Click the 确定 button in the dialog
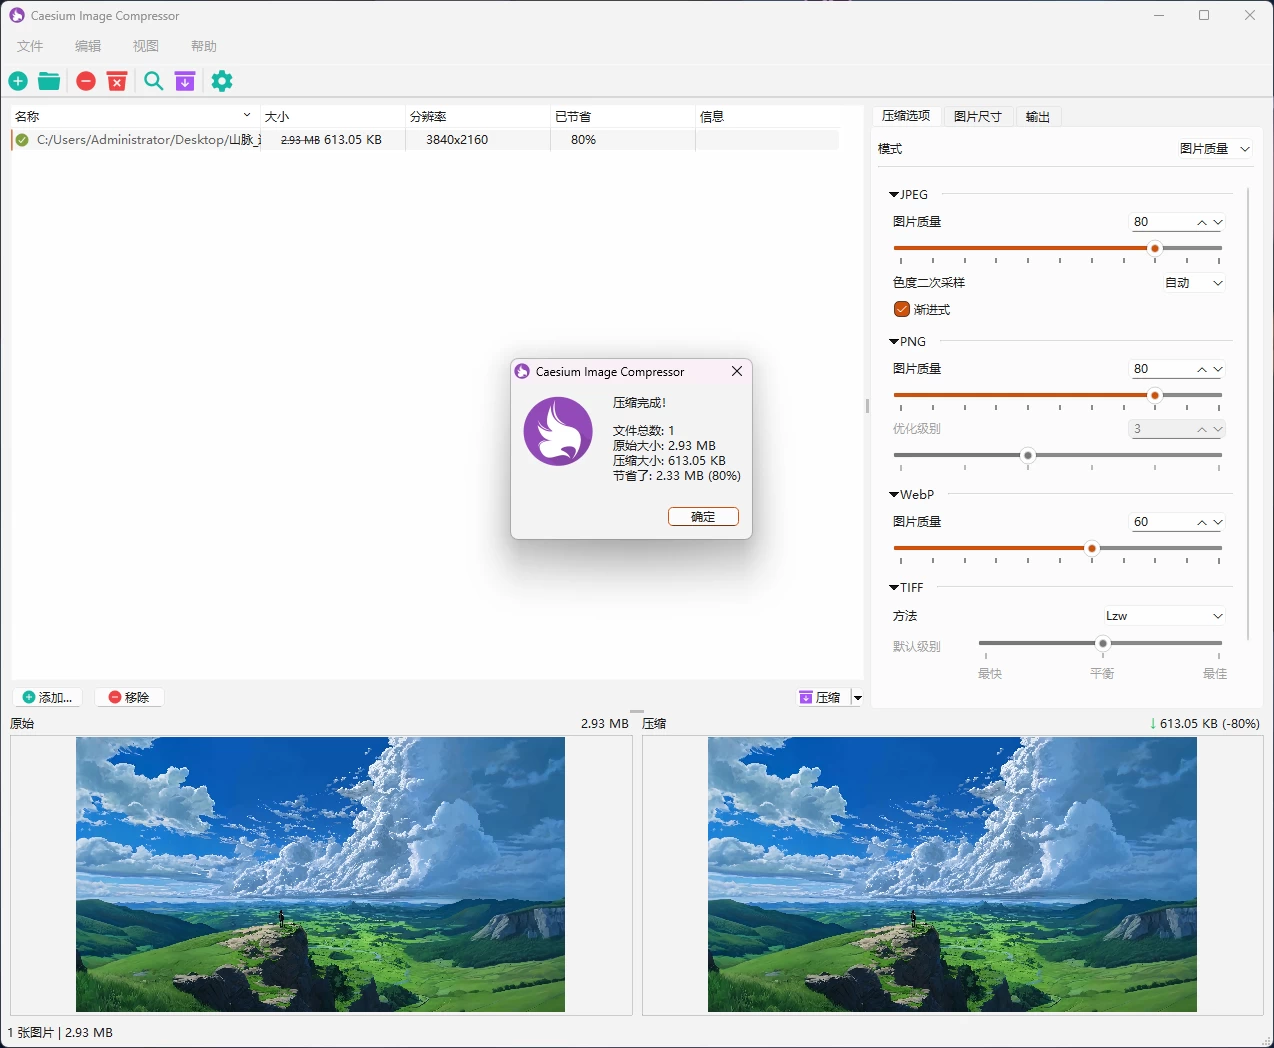 [703, 516]
